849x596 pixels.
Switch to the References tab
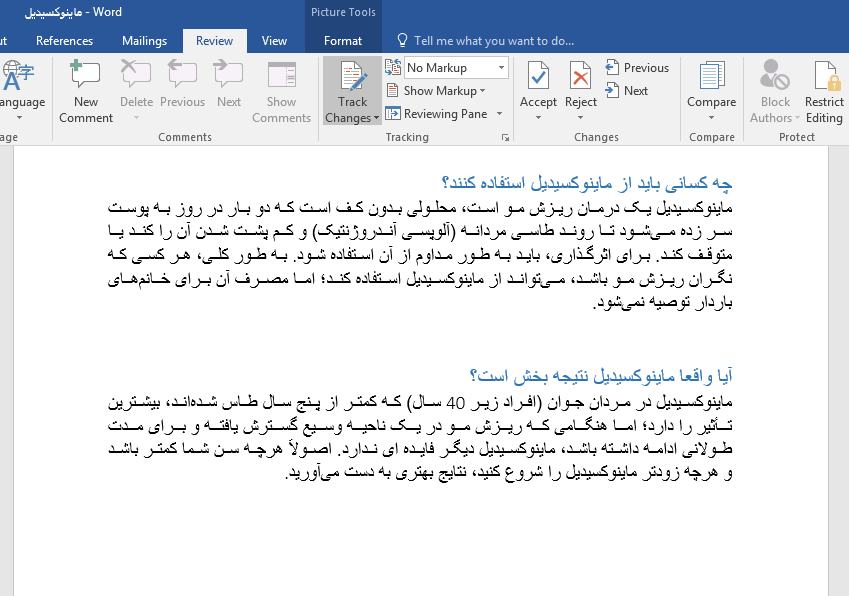64,41
